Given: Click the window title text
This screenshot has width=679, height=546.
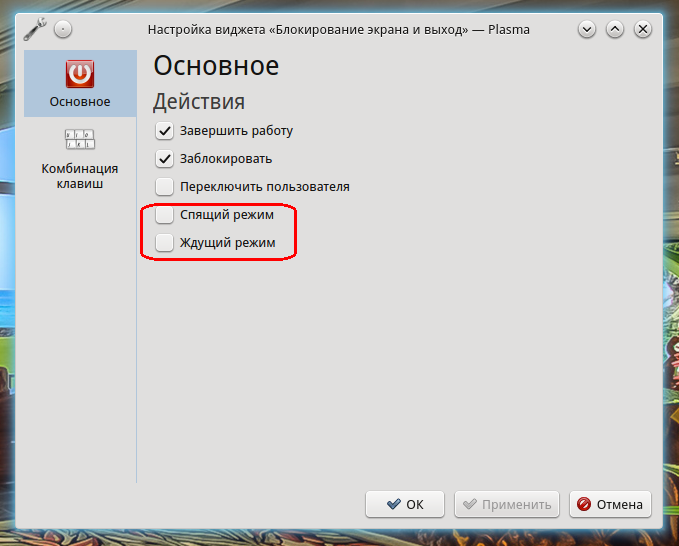Looking at the screenshot, I should 339,29.
